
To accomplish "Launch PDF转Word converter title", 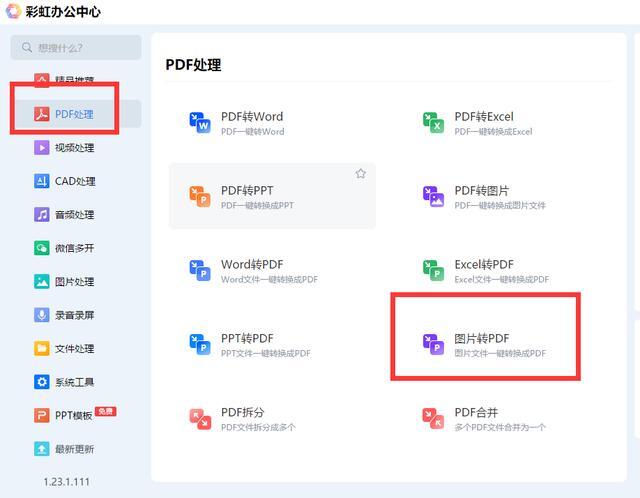I will [252, 117].
